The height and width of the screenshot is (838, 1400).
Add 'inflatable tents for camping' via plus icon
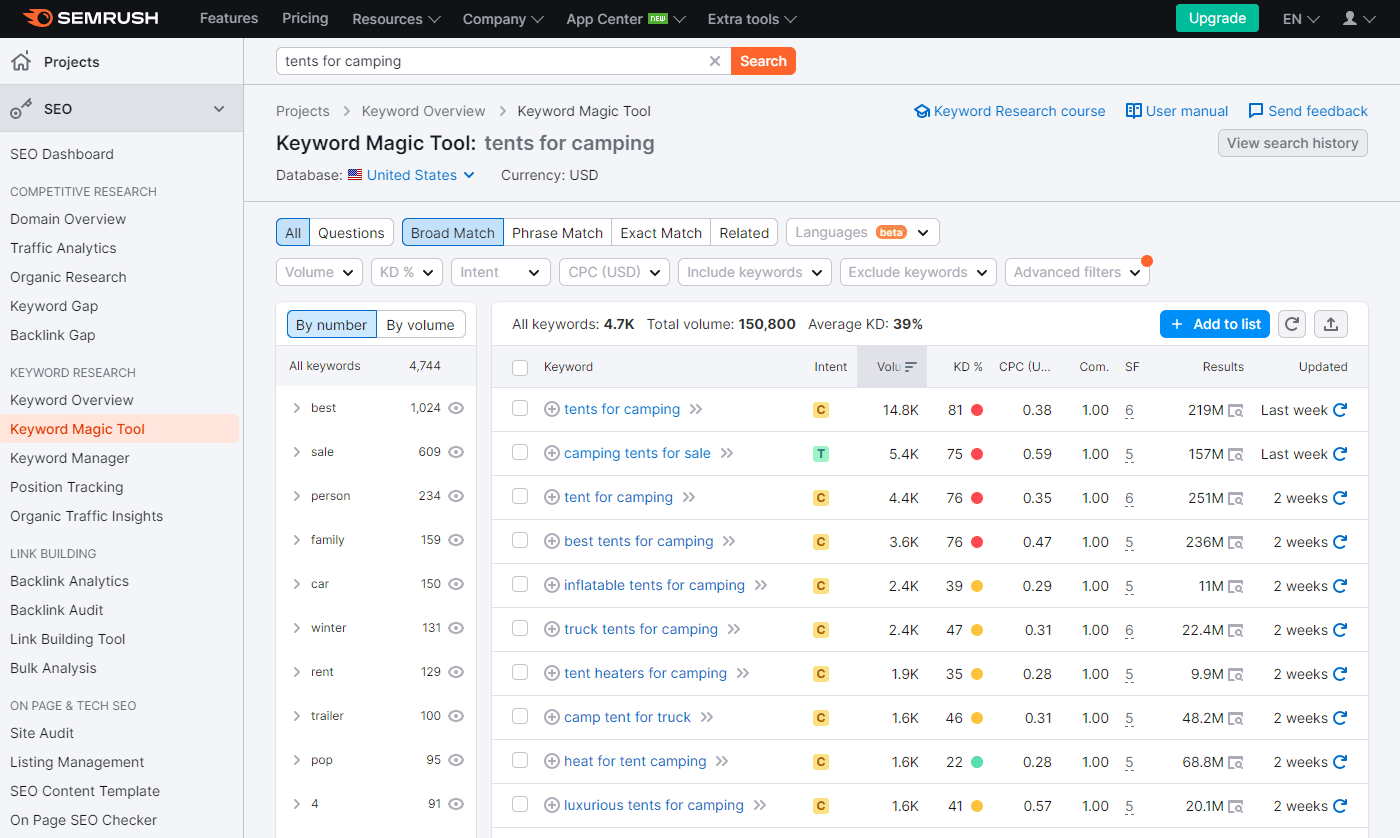[x=551, y=585]
